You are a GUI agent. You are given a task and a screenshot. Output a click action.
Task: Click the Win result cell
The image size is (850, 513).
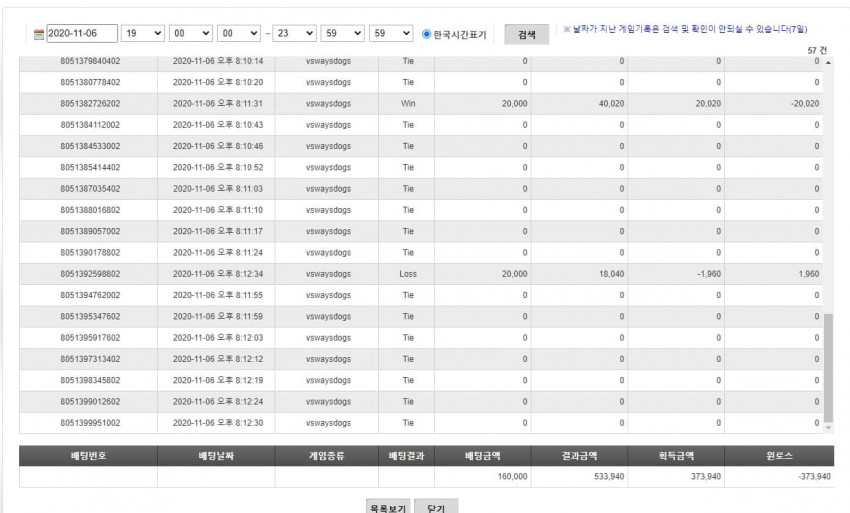click(408, 104)
